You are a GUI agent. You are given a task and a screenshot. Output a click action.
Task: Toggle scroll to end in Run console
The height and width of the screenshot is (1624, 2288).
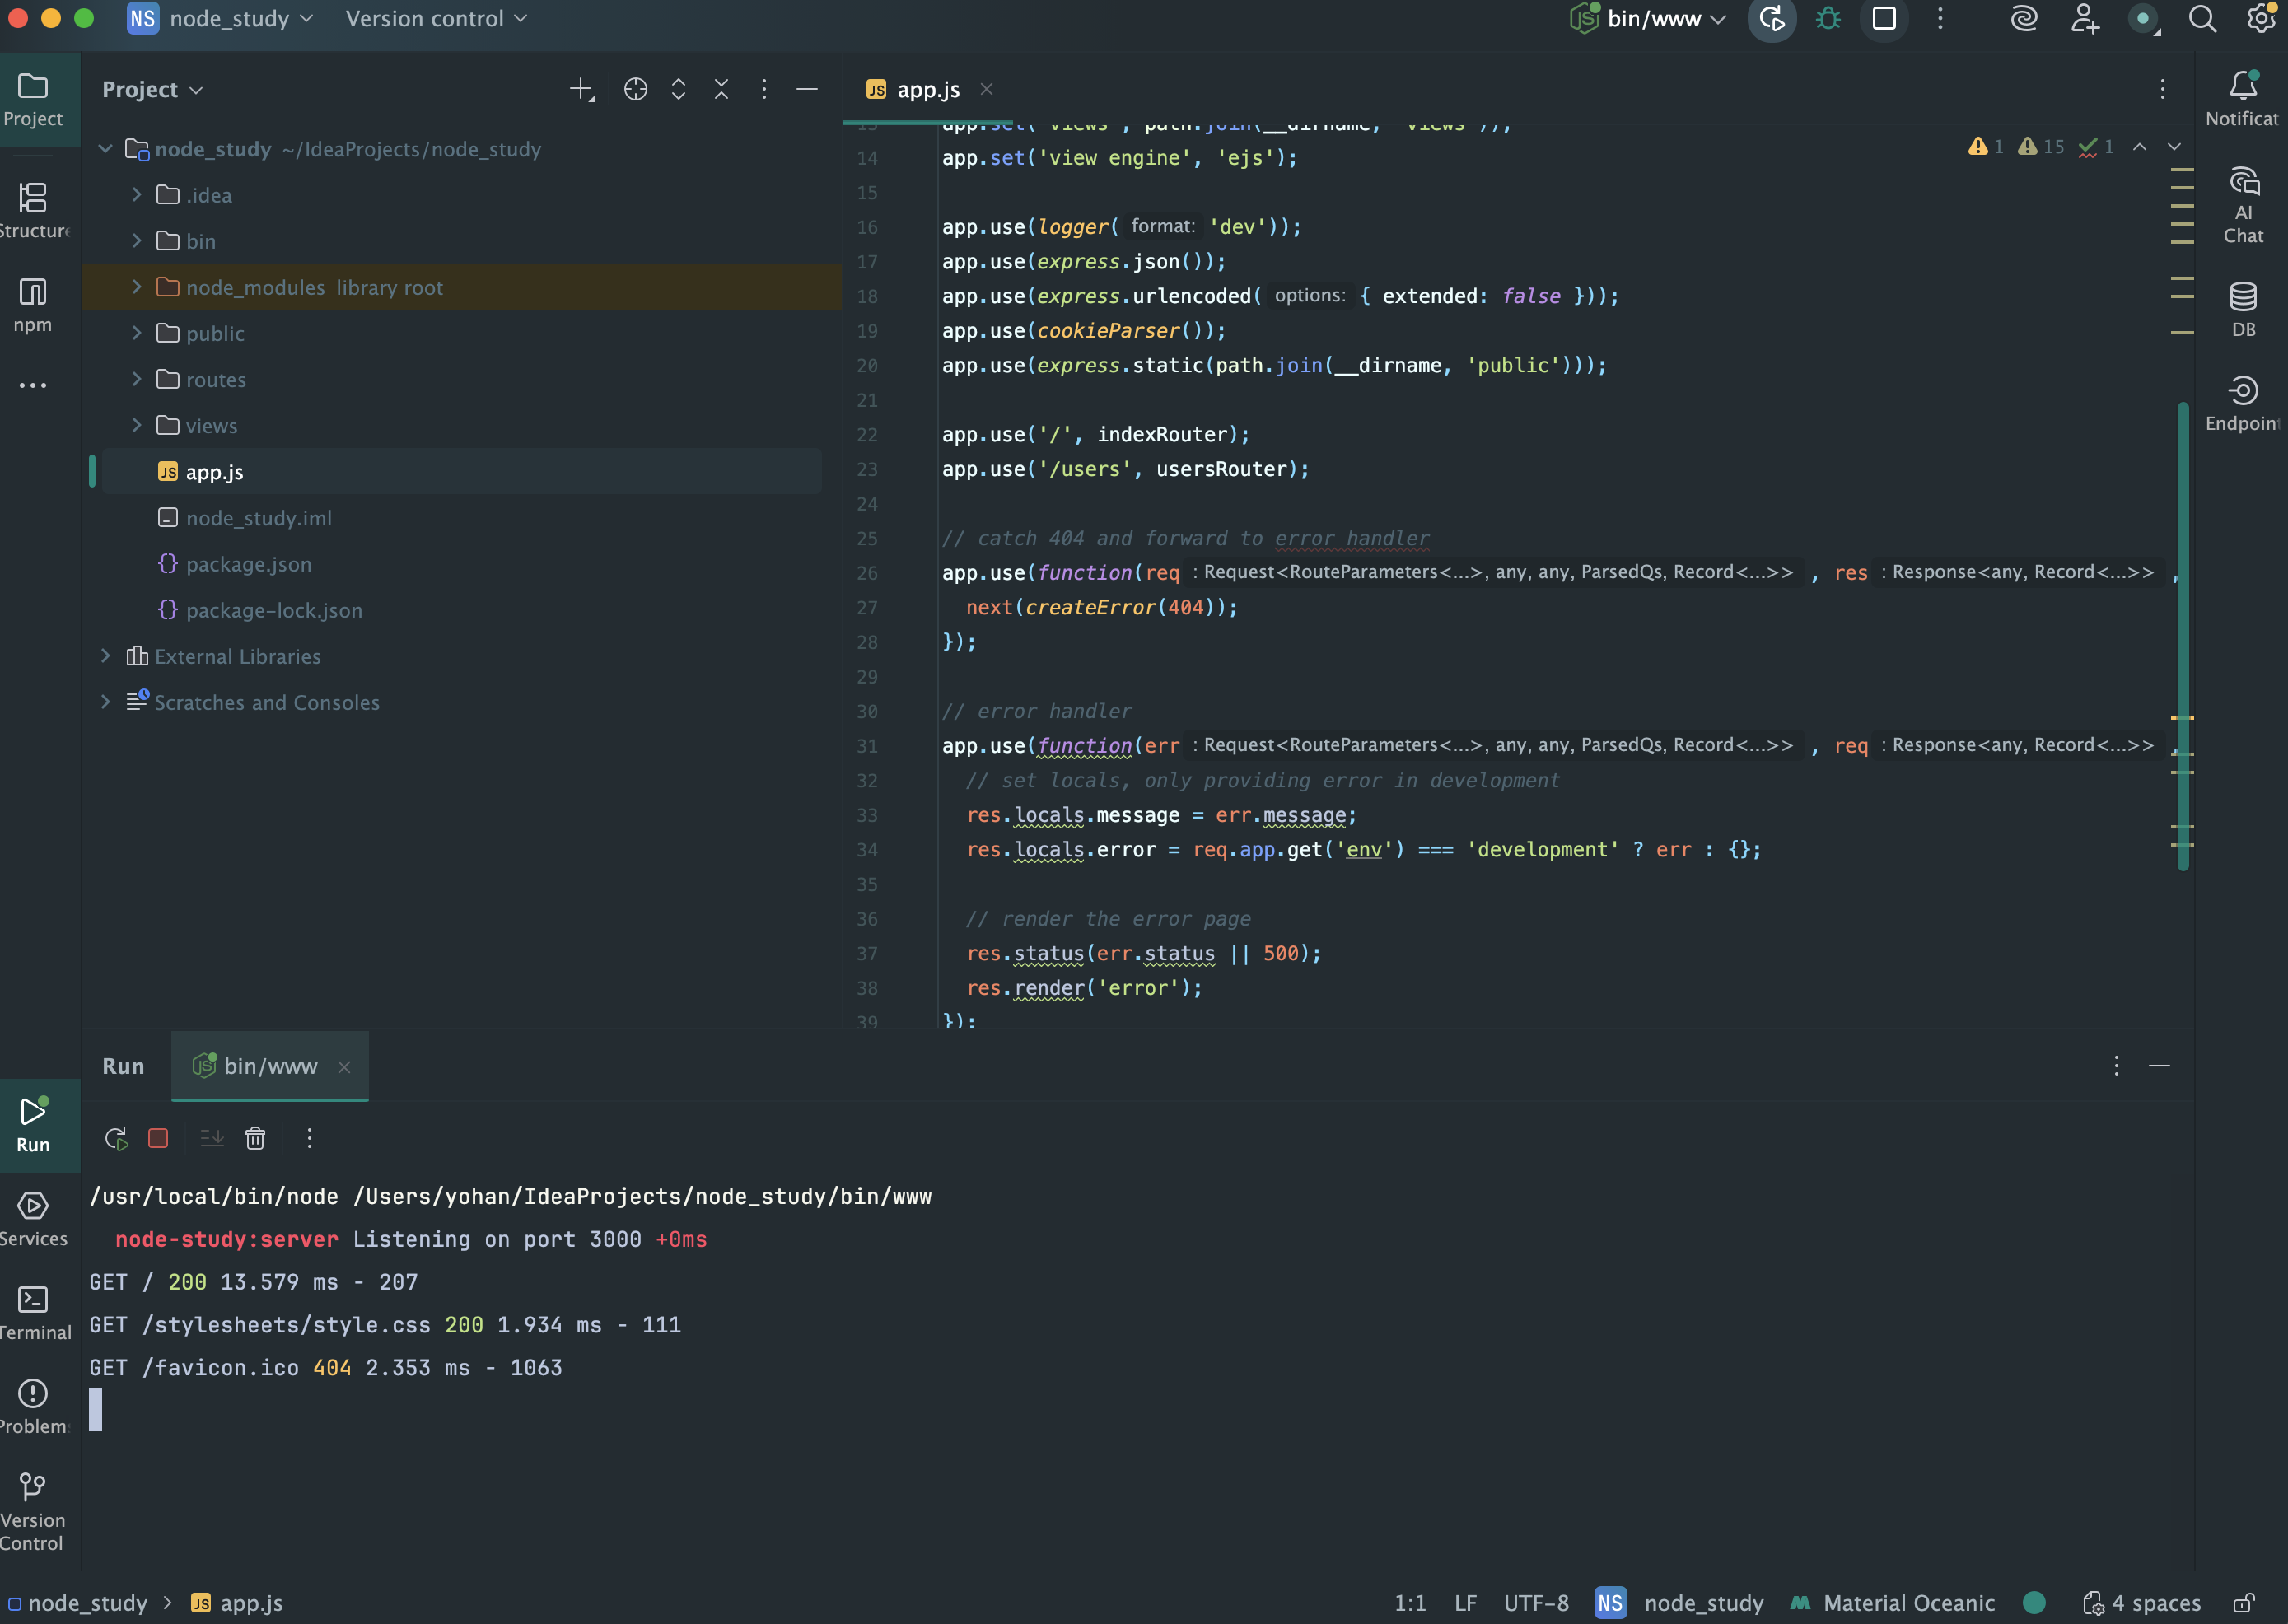pos(212,1138)
